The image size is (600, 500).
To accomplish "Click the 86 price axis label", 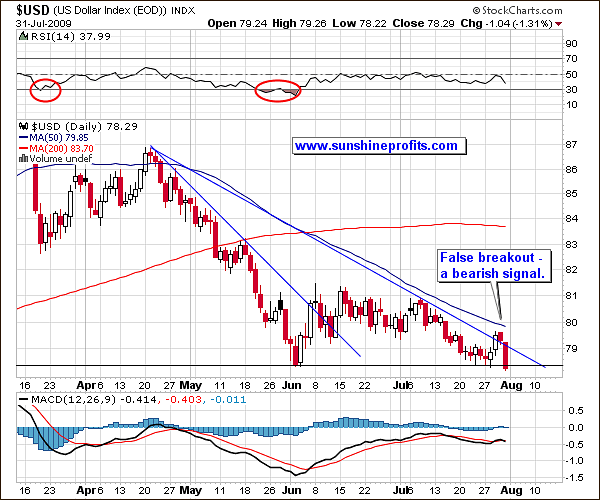I will pyautogui.click(x=571, y=169).
